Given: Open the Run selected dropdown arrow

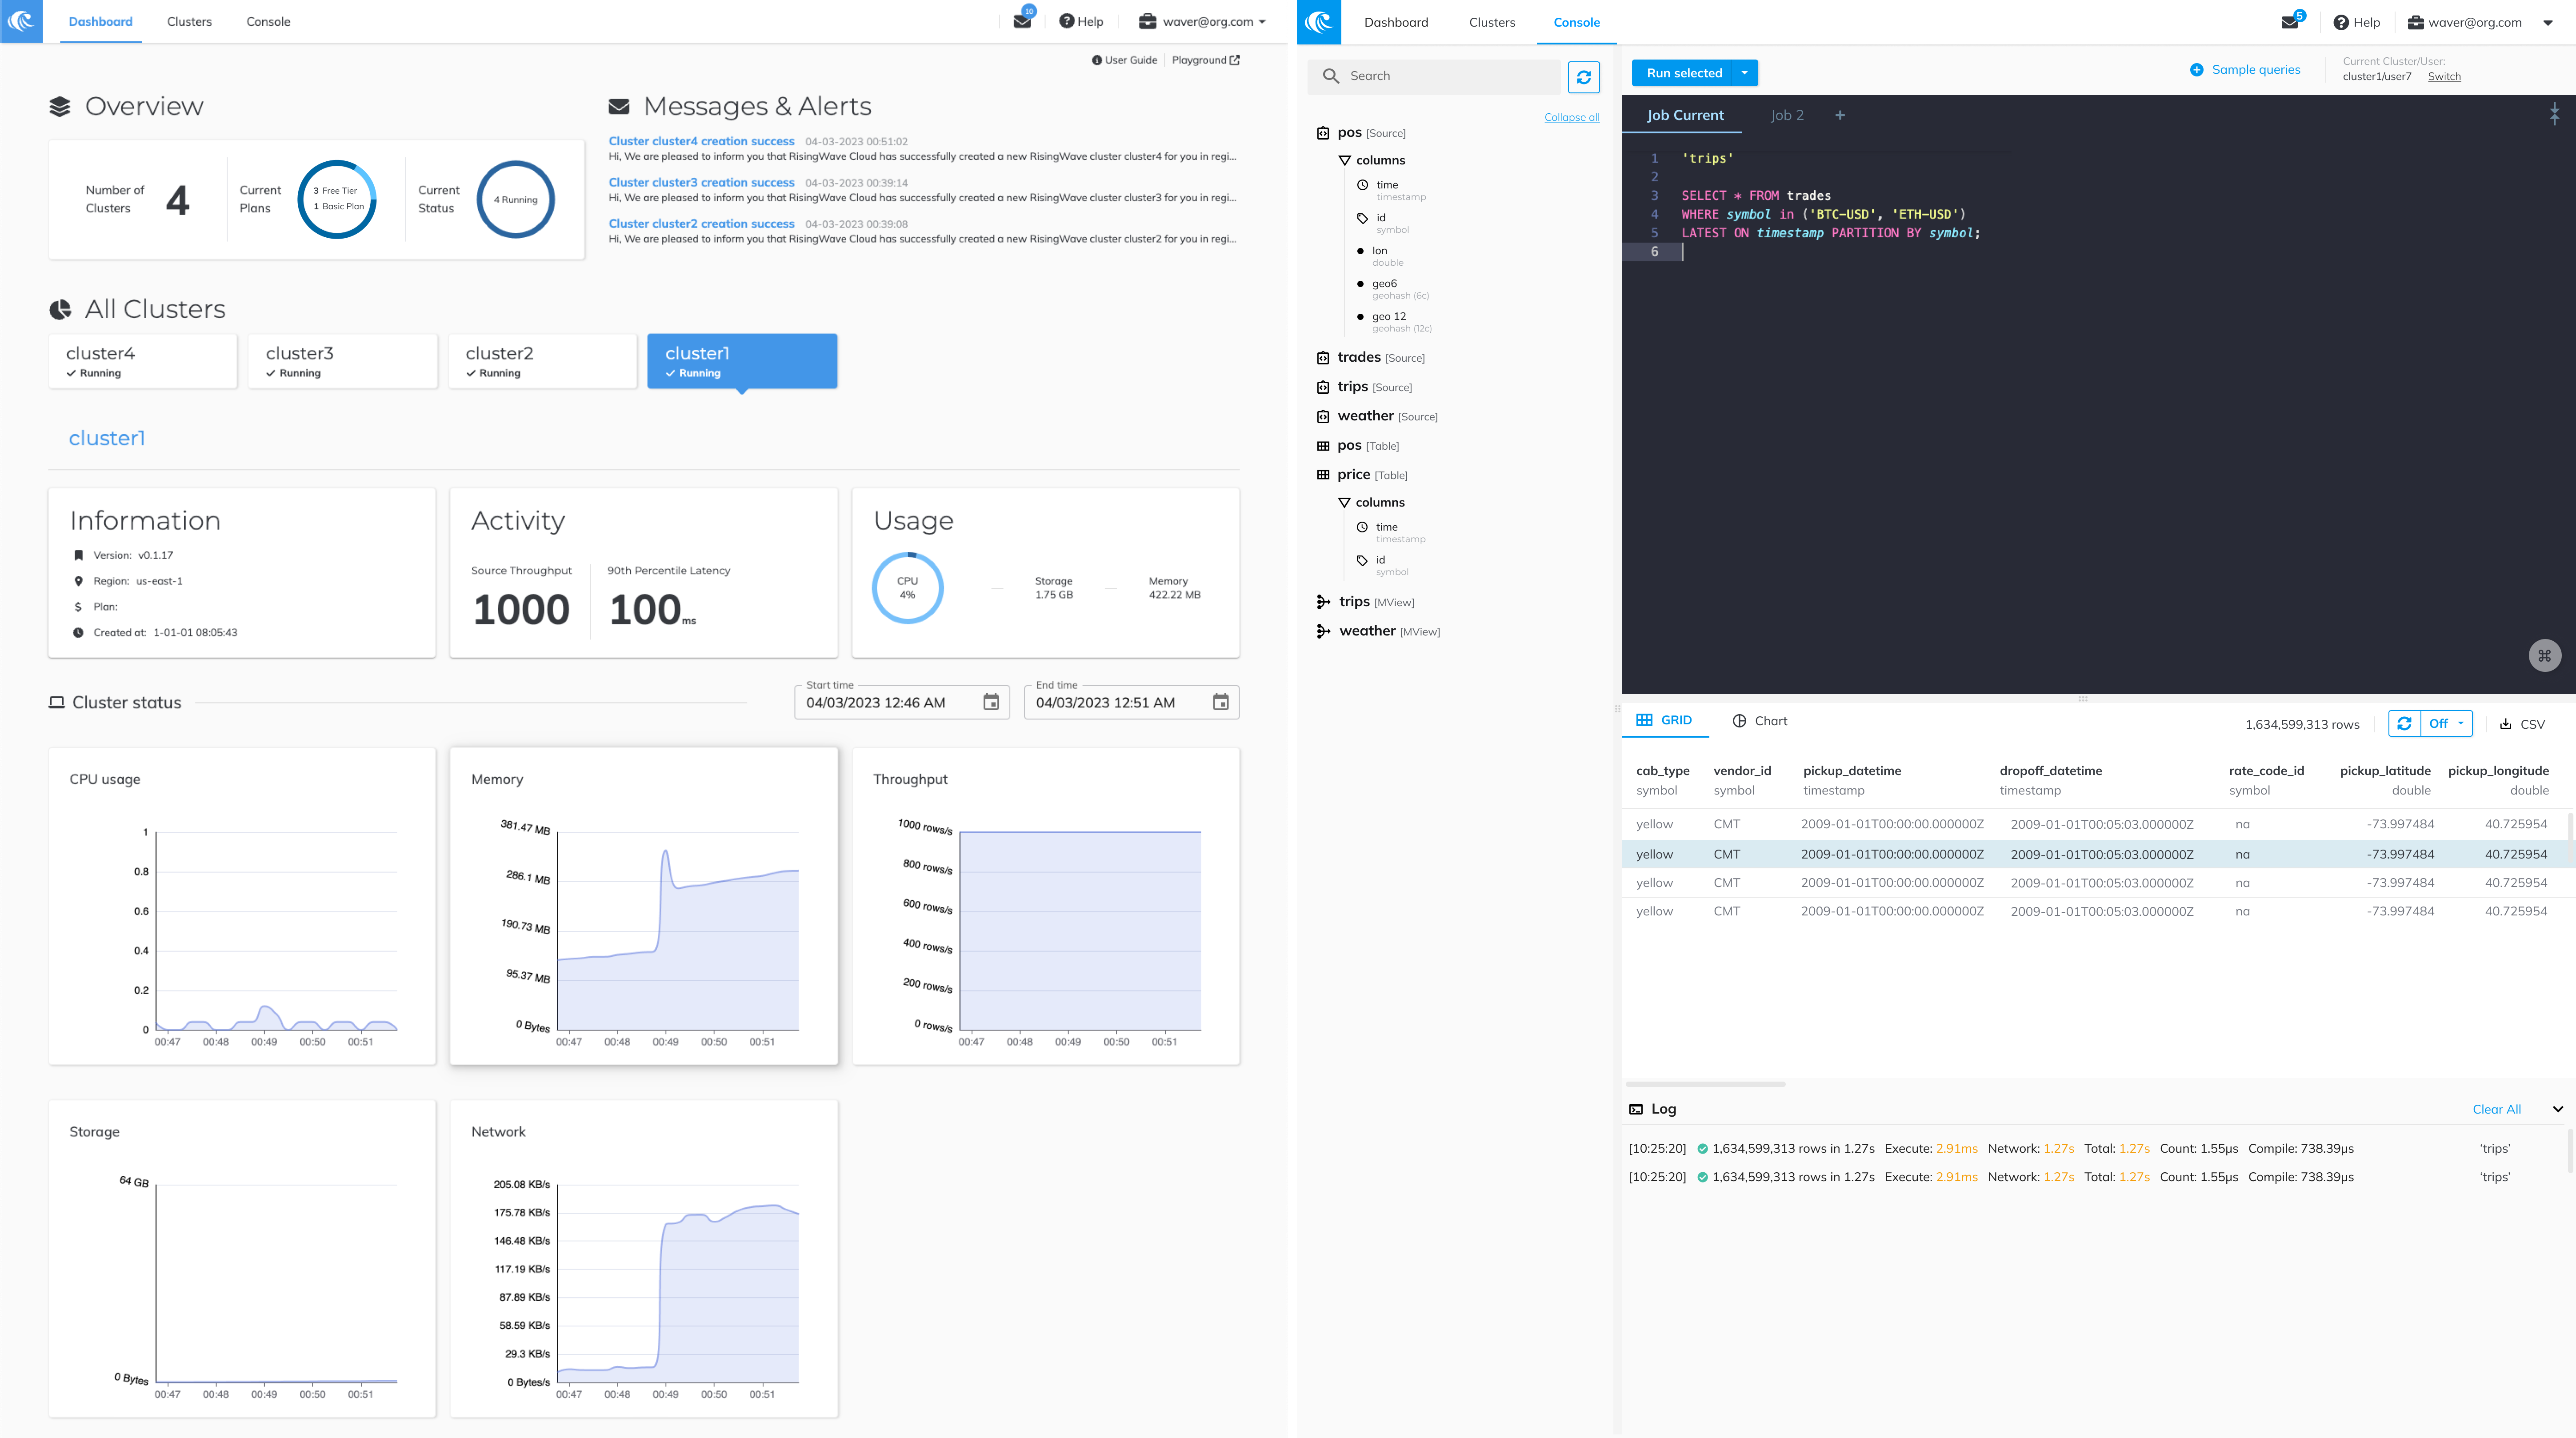Looking at the screenshot, I should pos(1744,73).
